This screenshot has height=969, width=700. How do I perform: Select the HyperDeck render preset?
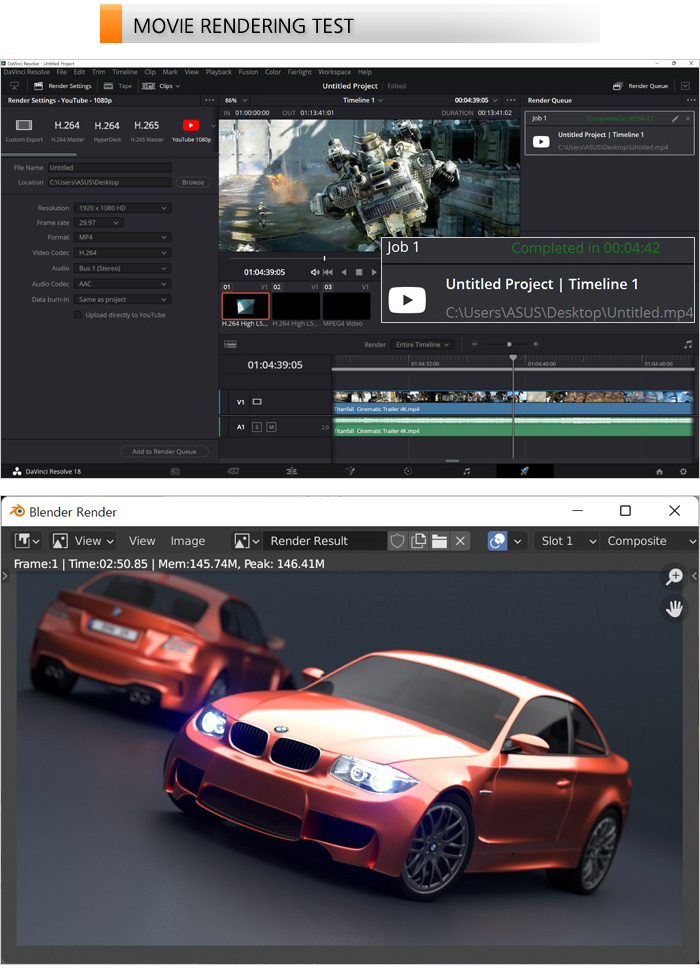[107, 130]
